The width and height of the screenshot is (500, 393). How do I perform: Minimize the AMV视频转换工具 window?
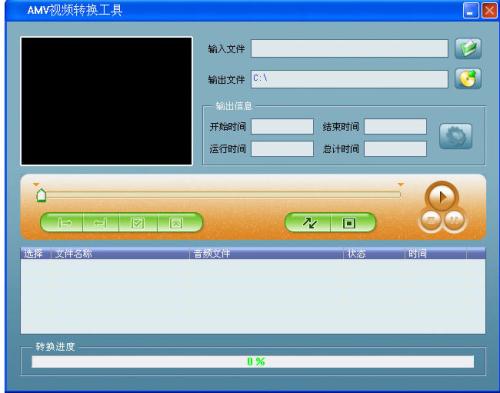471,11
